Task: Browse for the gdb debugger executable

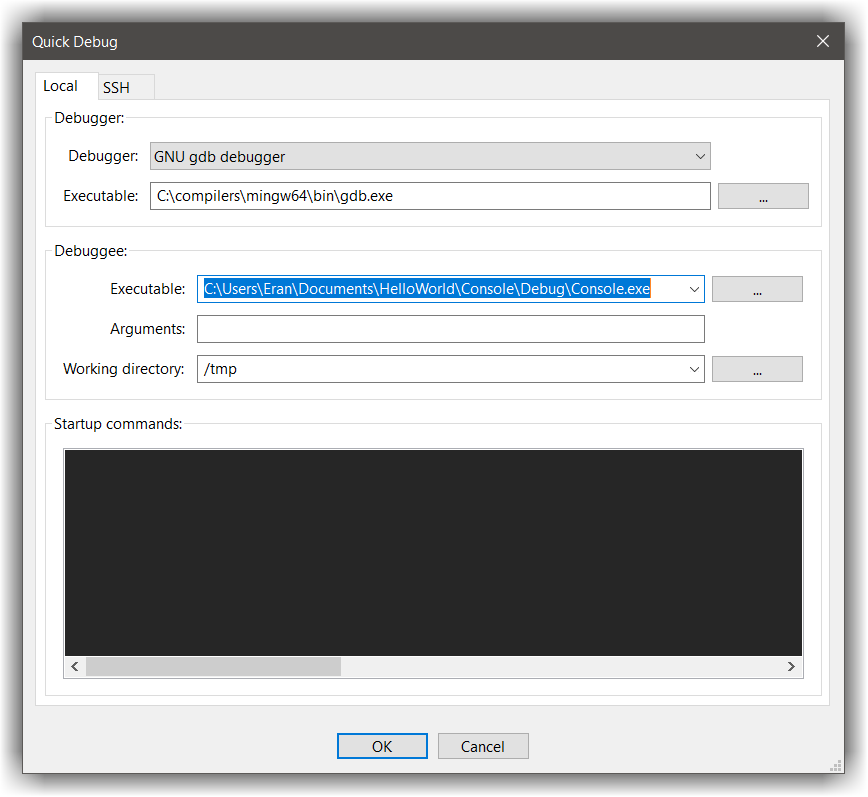Action: (x=763, y=195)
